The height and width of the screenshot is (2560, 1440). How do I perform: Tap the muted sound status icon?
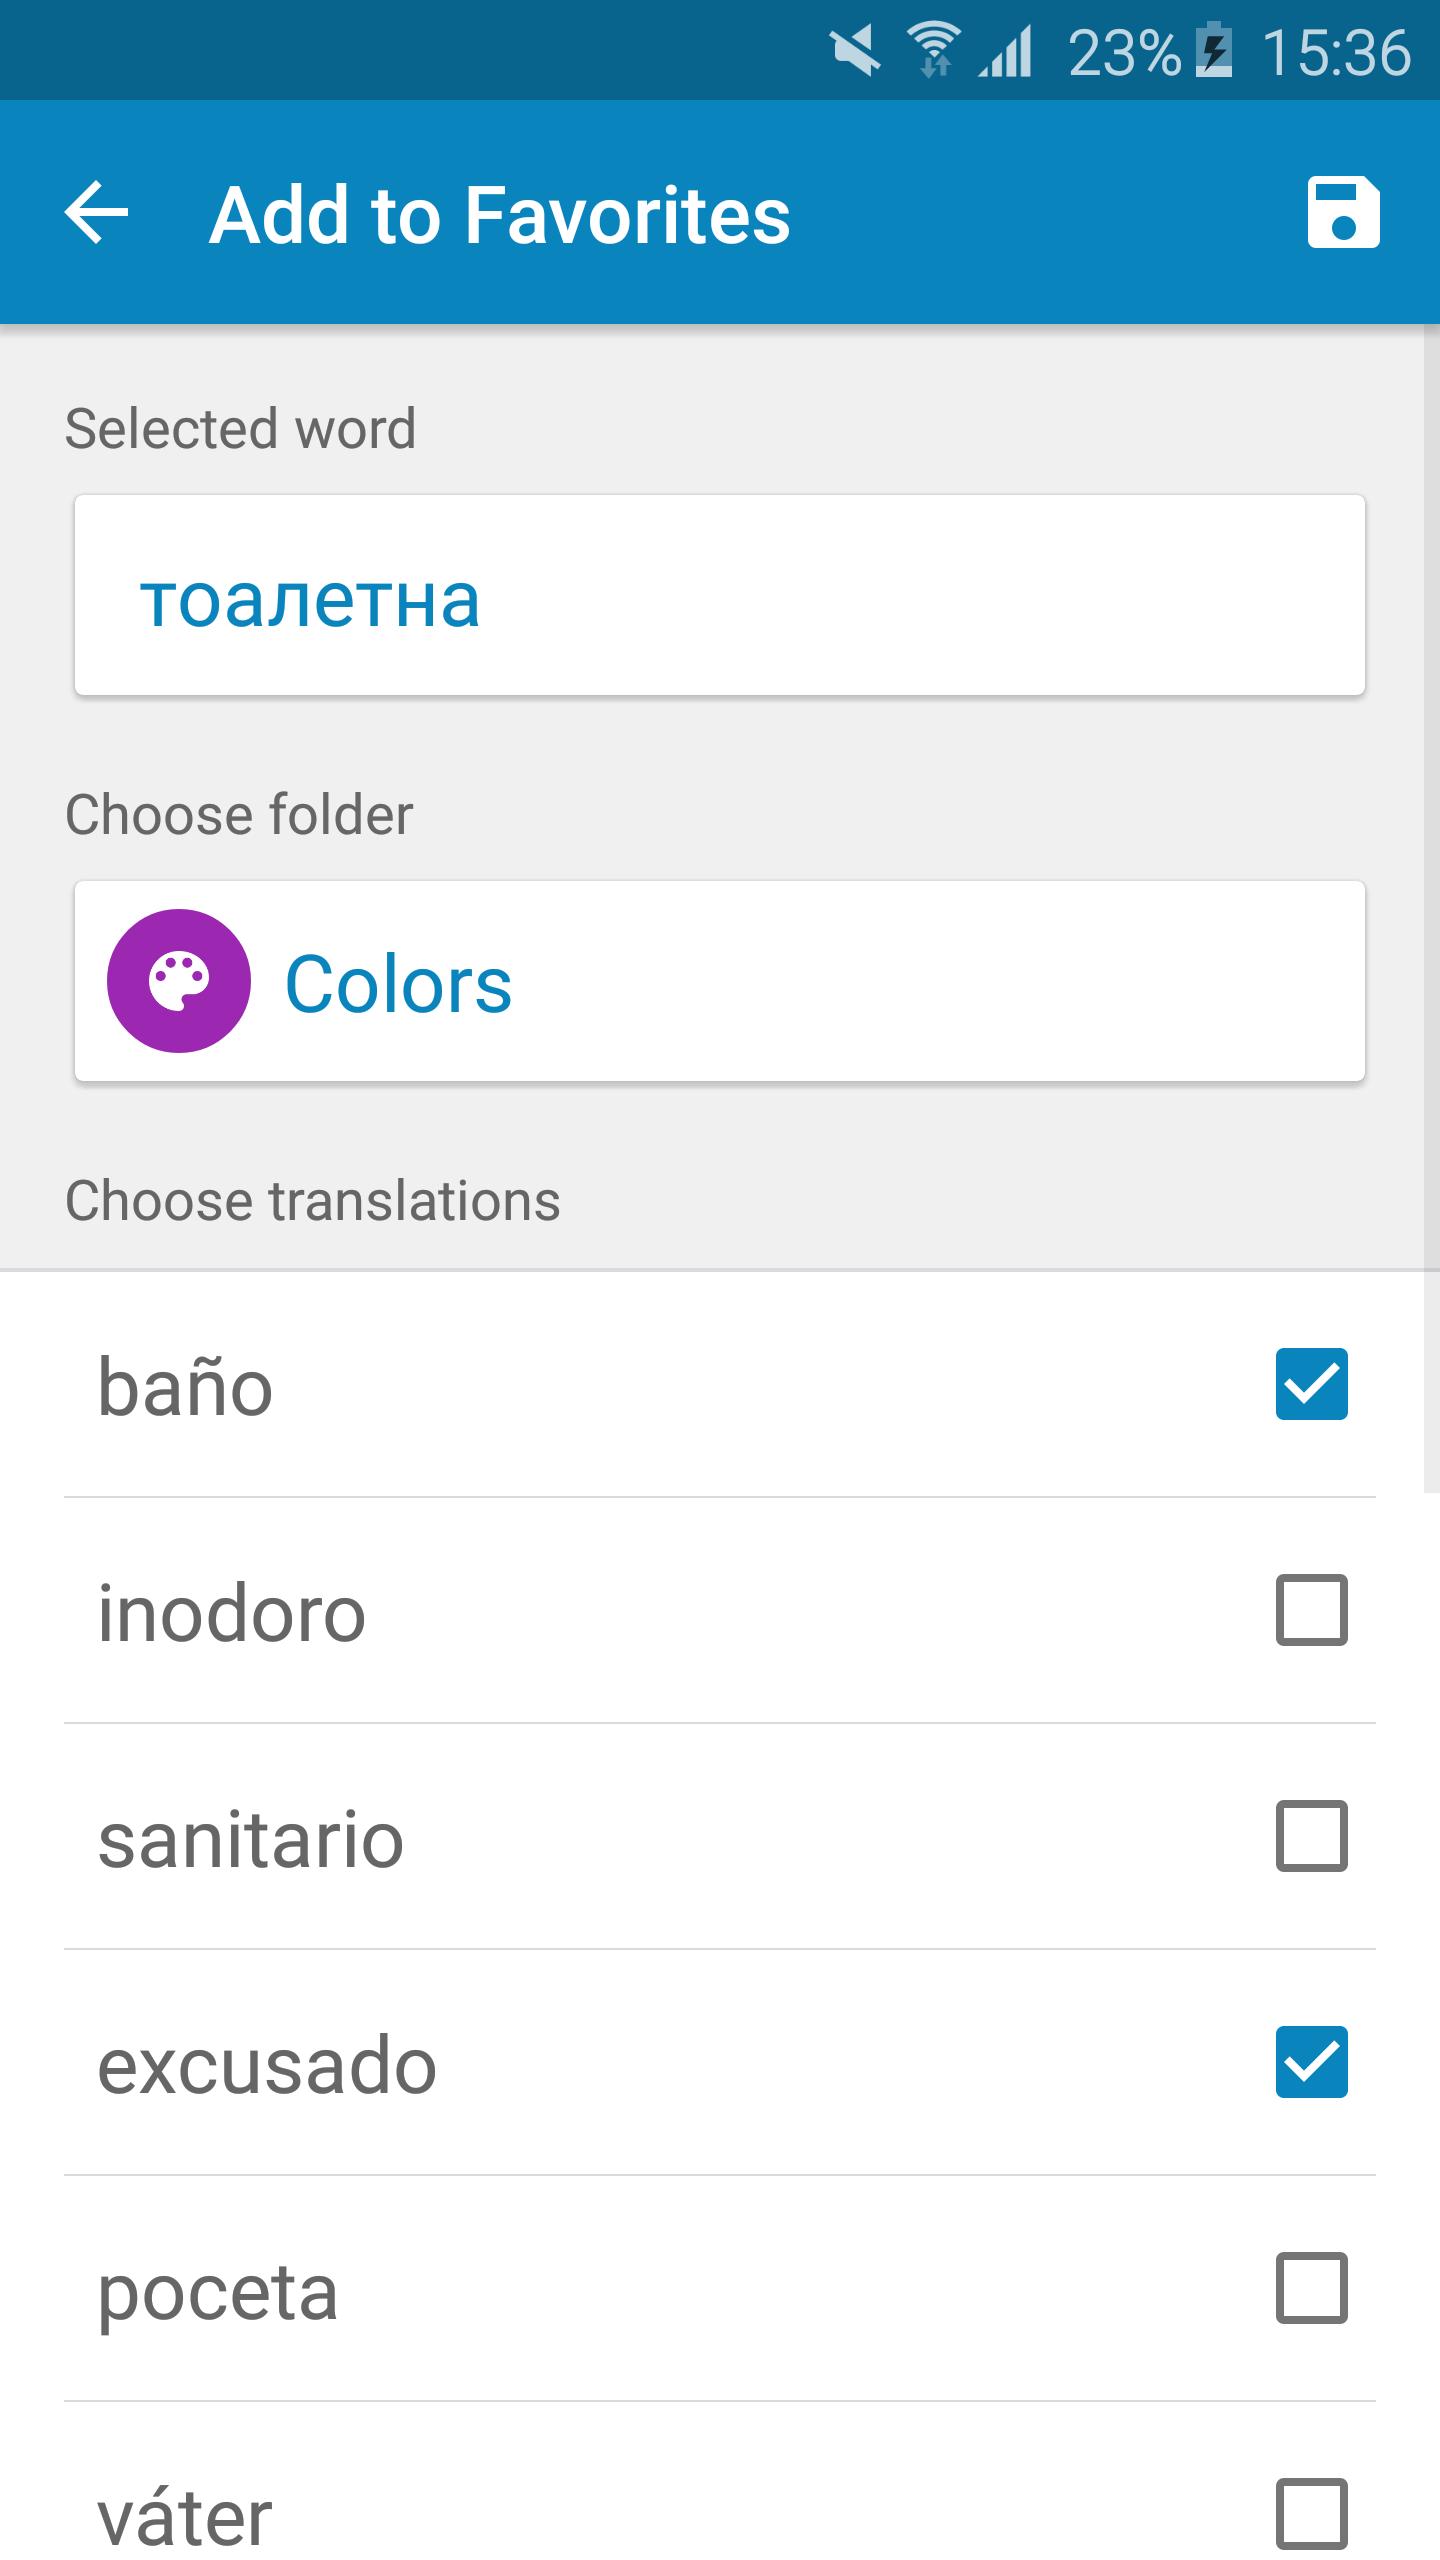point(855,51)
